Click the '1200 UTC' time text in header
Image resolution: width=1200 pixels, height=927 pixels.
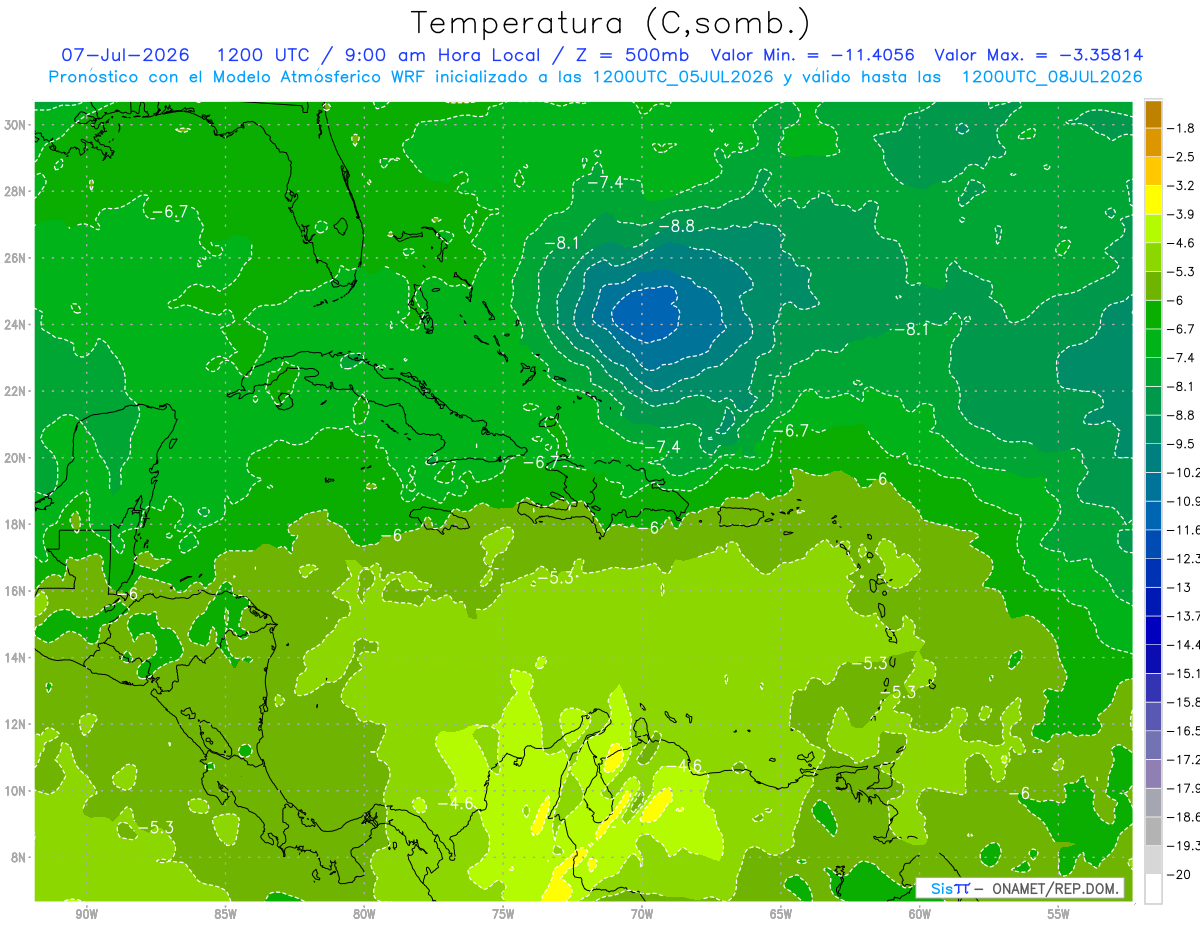pyautogui.click(x=264, y=55)
